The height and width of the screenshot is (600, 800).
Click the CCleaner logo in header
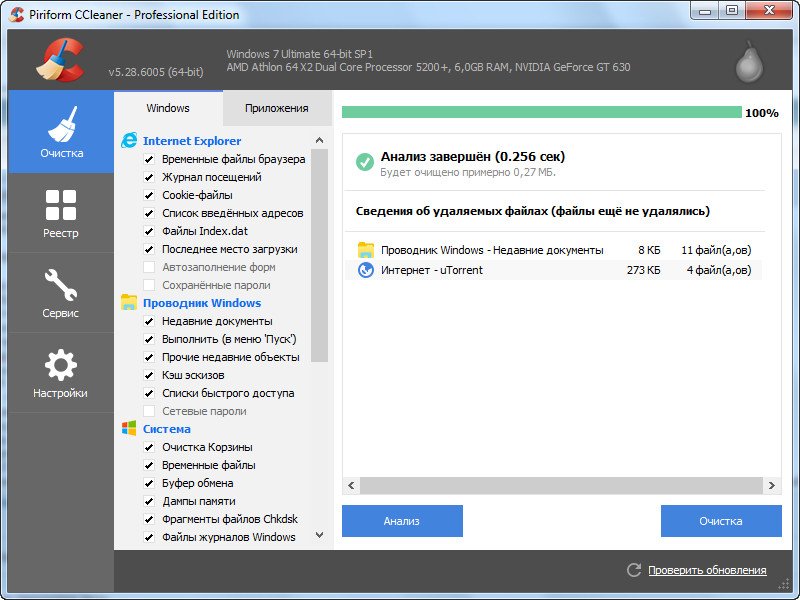[x=60, y=59]
